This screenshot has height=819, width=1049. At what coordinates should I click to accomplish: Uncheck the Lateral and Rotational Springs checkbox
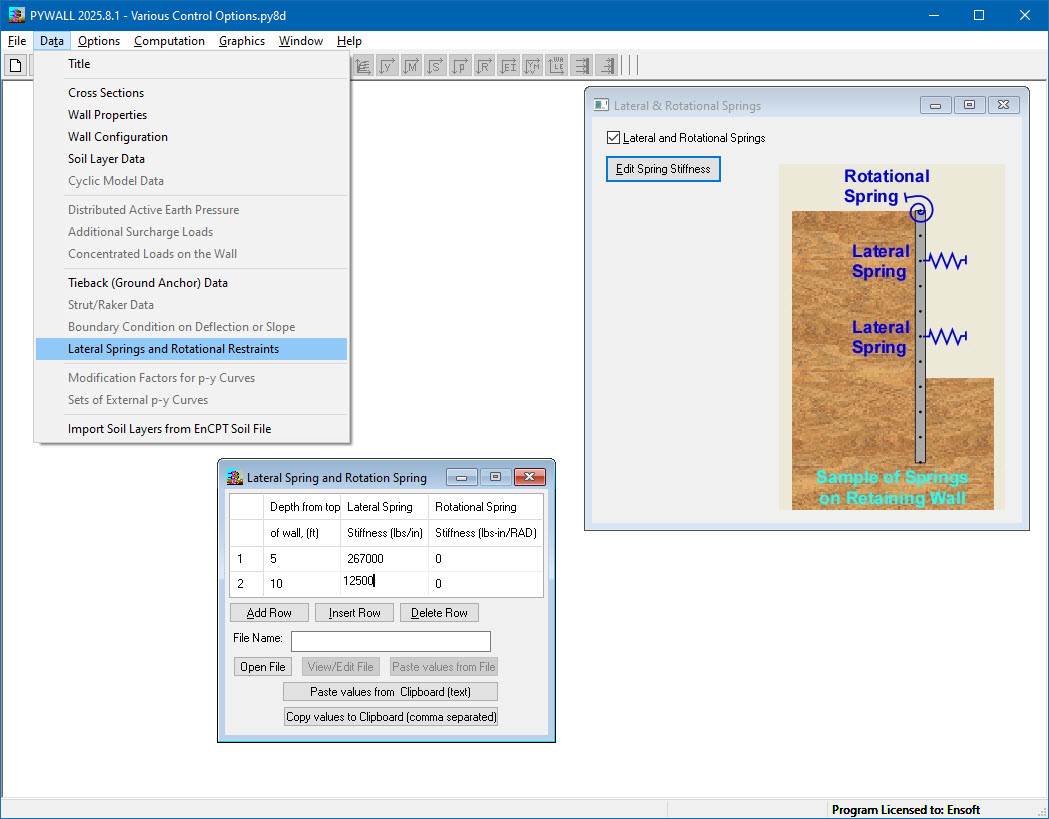click(x=614, y=138)
